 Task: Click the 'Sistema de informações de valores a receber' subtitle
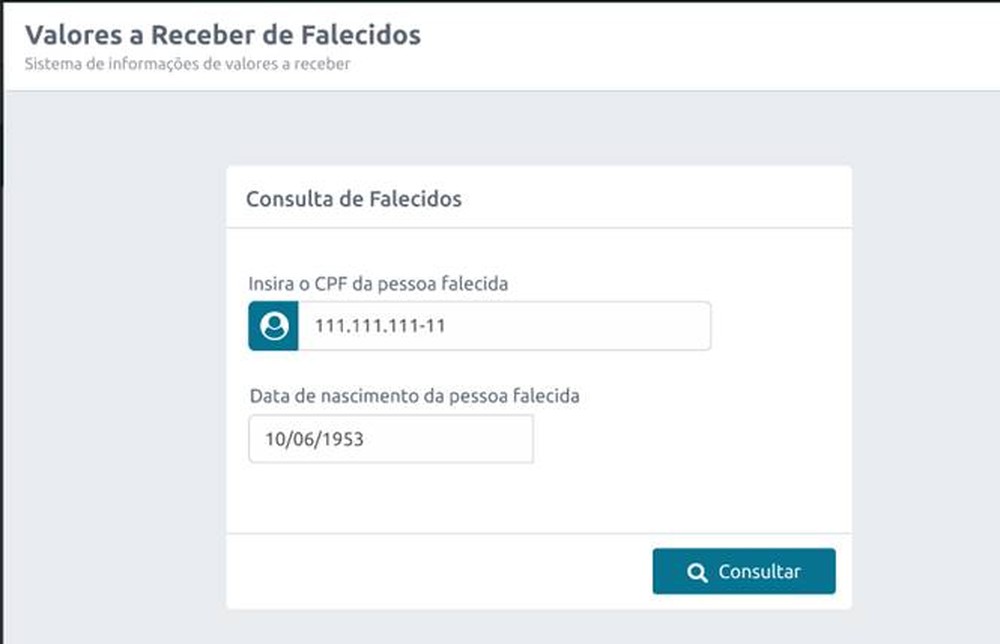tap(188, 64)
